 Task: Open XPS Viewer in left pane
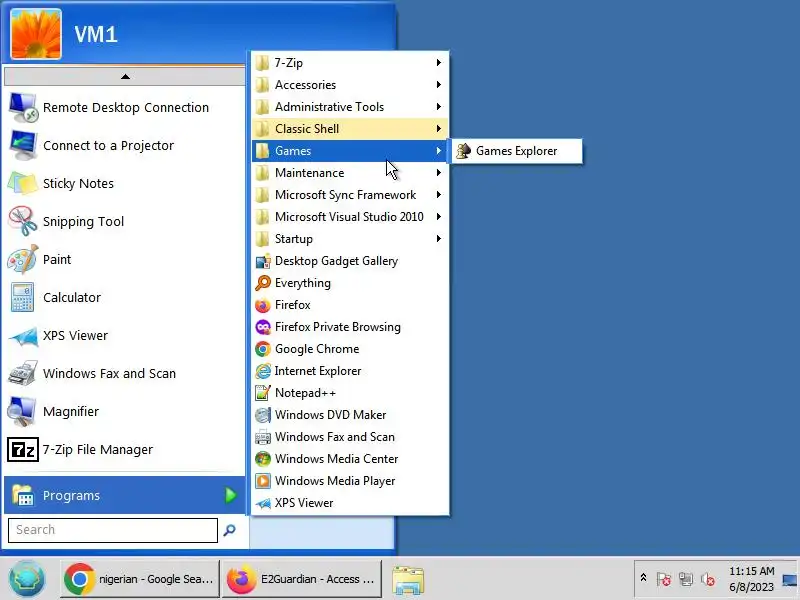[125, 336]
